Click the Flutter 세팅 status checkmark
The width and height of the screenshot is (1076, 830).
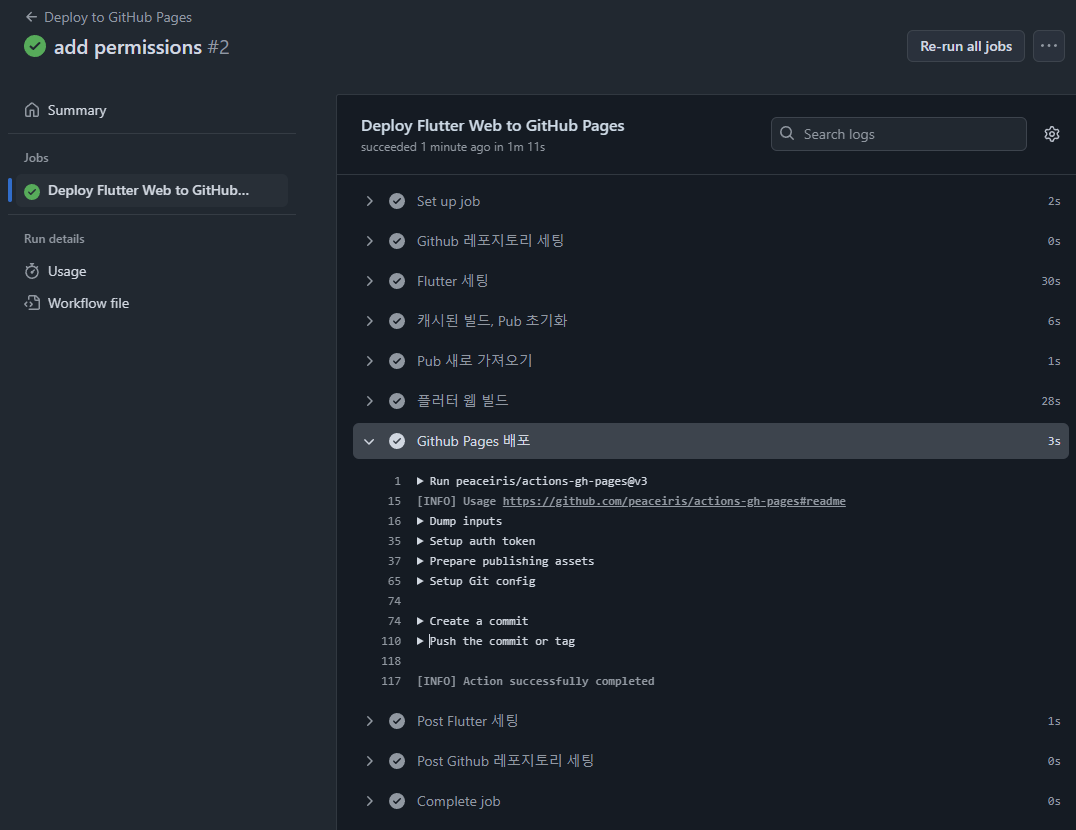(x=397, y=281)
